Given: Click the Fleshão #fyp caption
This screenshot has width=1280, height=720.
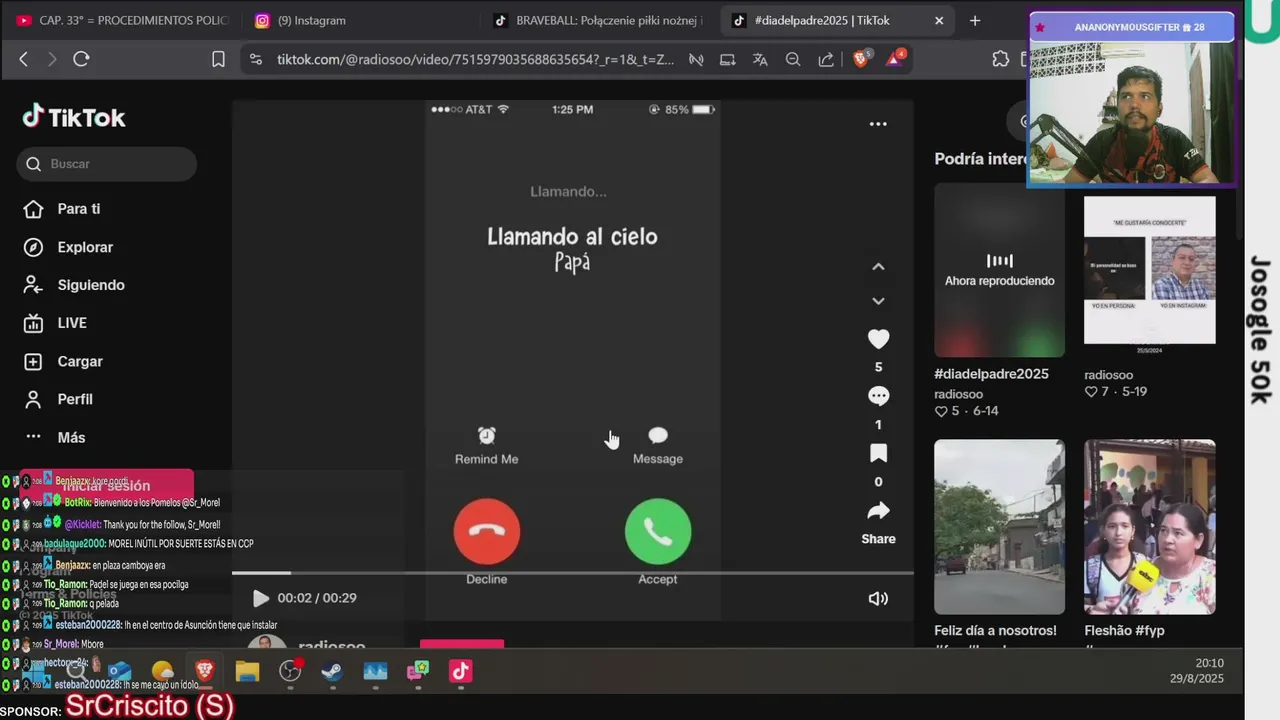Looking at the screenshot, I should coord(1124,631).
